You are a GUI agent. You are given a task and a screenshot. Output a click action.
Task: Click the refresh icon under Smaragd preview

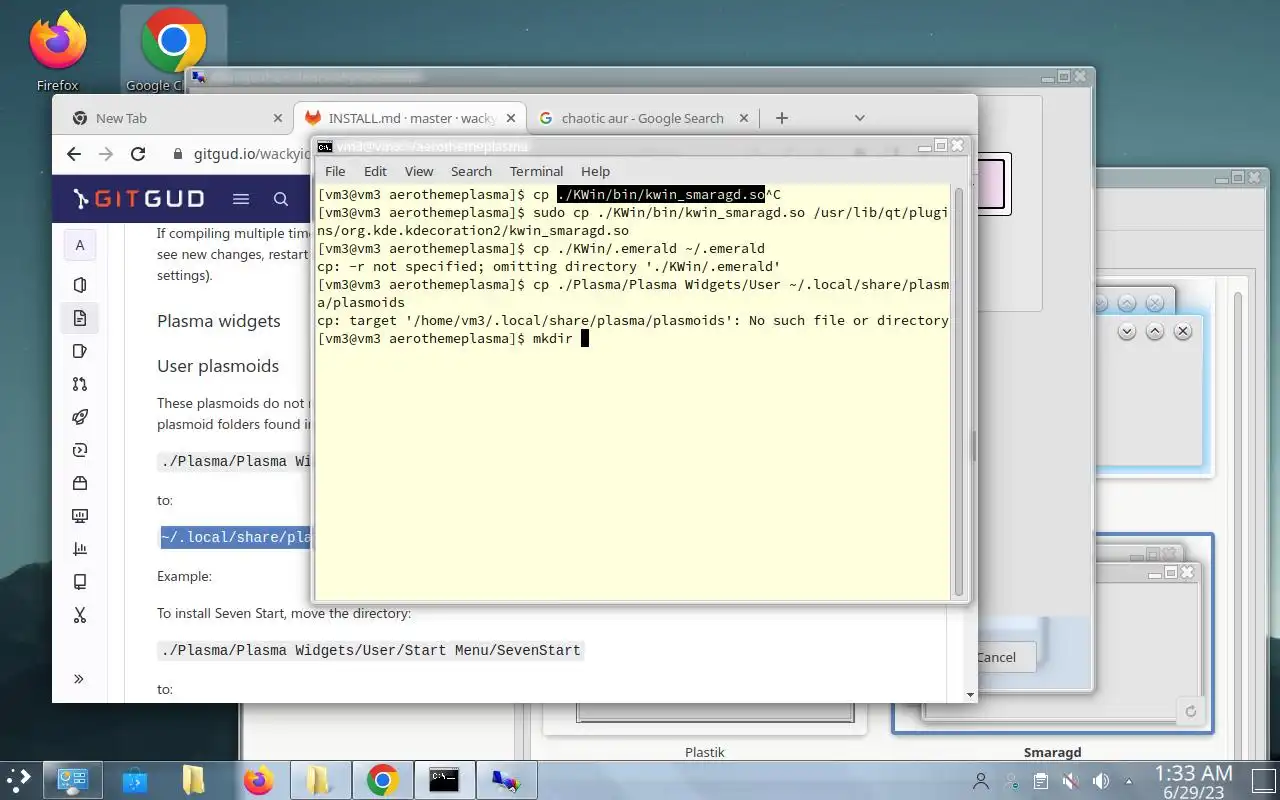pyautogui.click(x=1190, y=712)
